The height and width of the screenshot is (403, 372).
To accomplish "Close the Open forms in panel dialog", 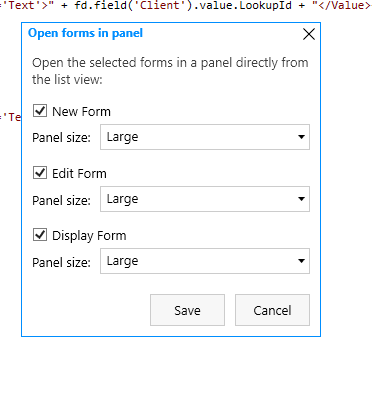I will (x=309, y=34).
